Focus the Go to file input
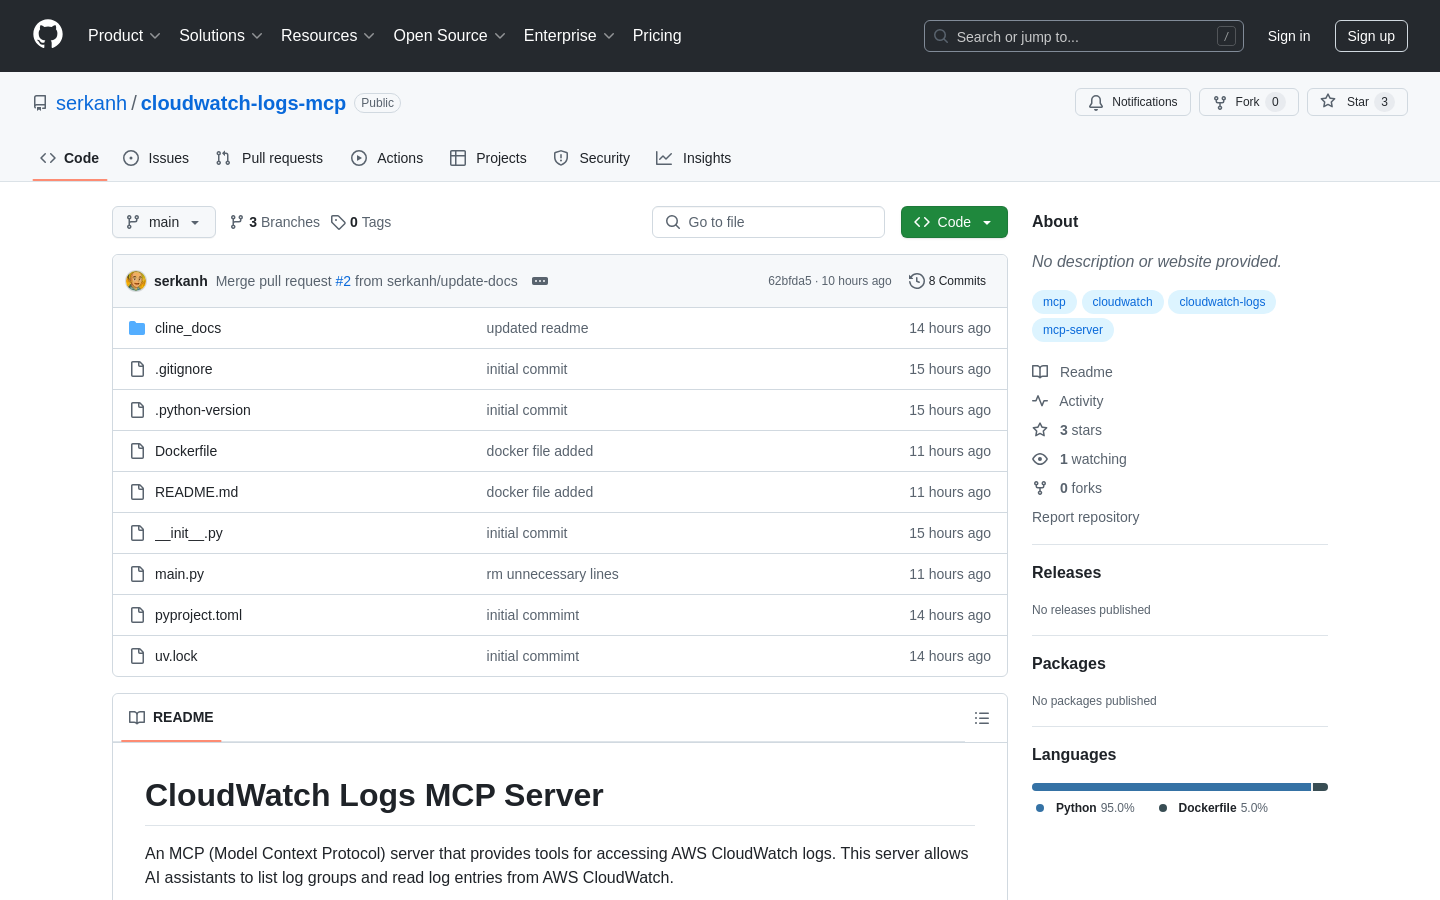The width and height of the screenshot is (1440, 900). click(x=768, y=222)
